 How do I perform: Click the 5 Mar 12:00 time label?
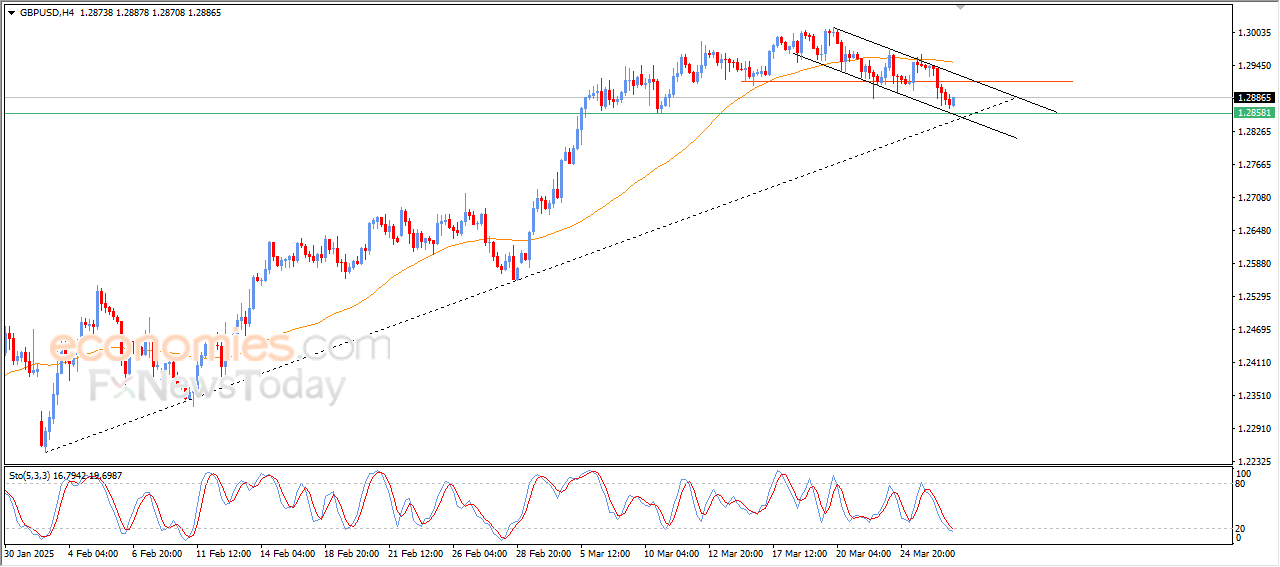click(606, 553)
